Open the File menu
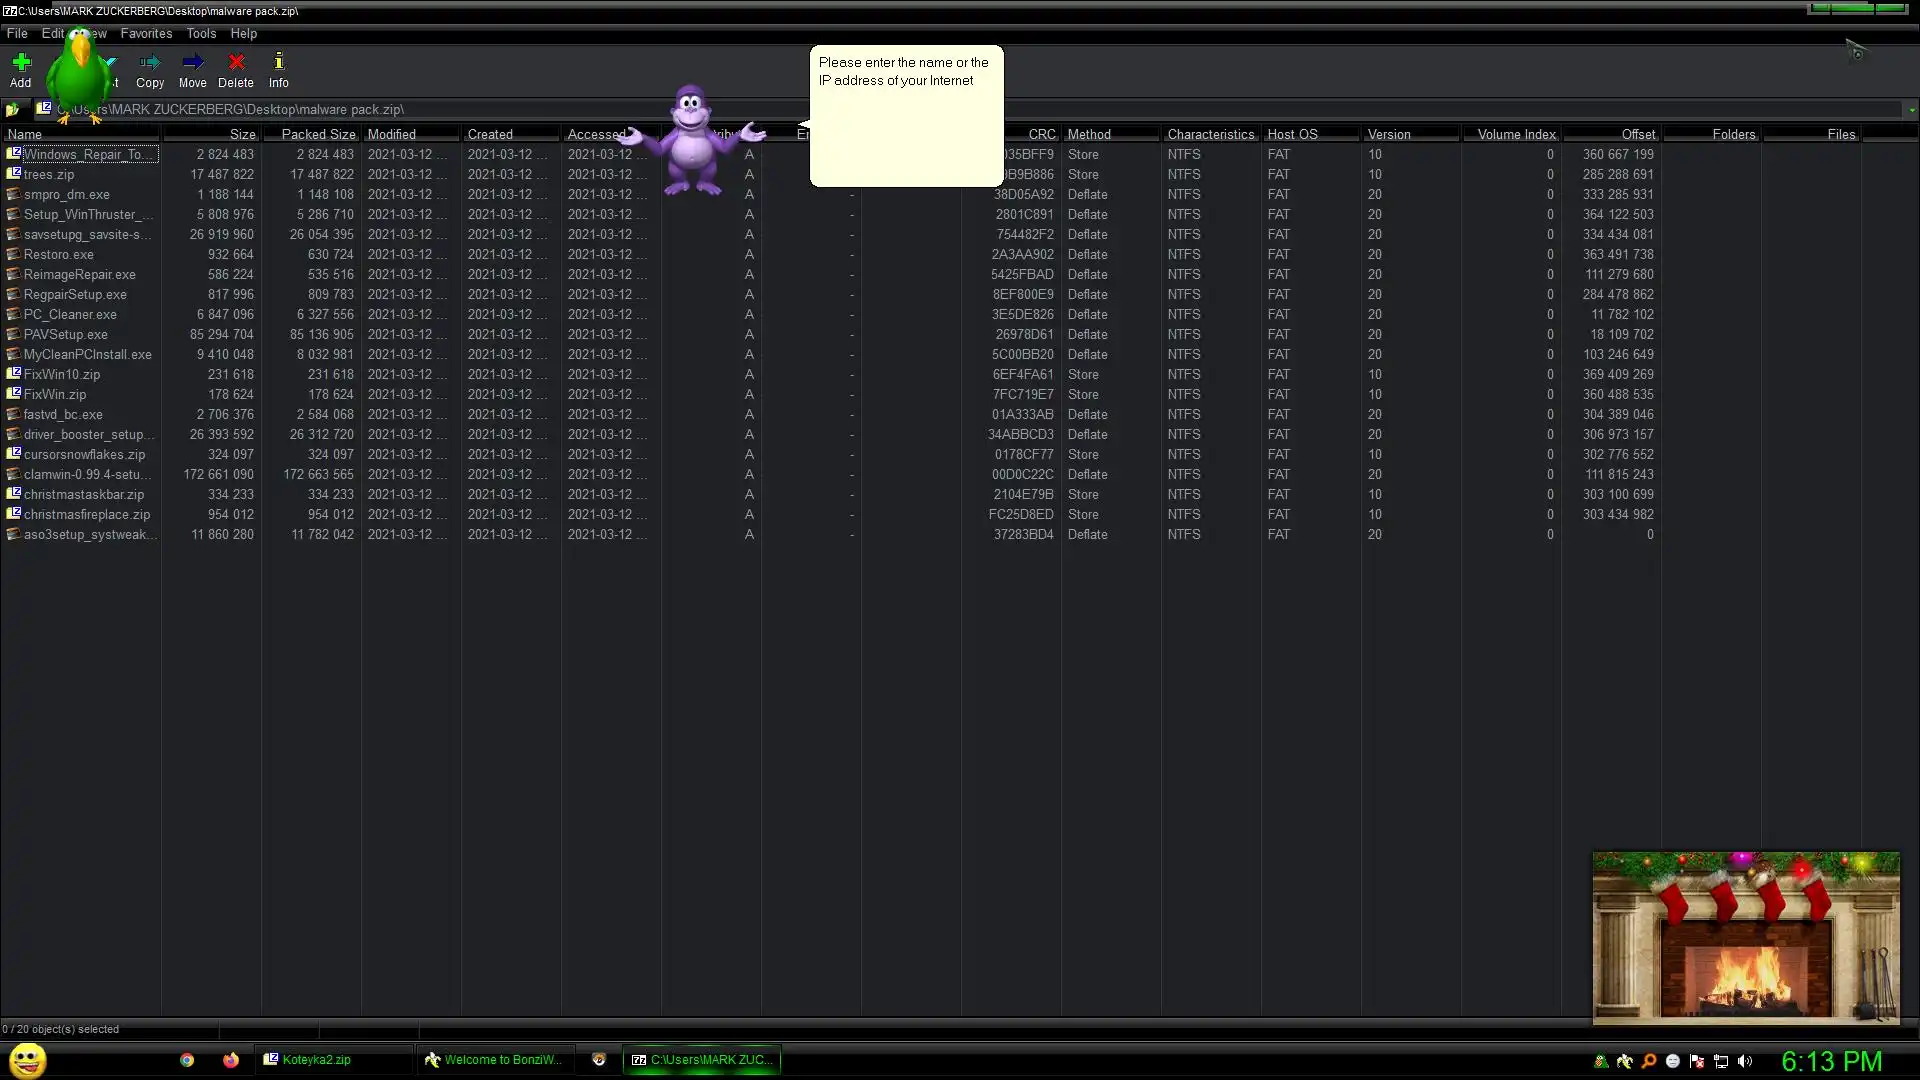The height and width of the screenshot is (1080, 1920). [17, 33]
